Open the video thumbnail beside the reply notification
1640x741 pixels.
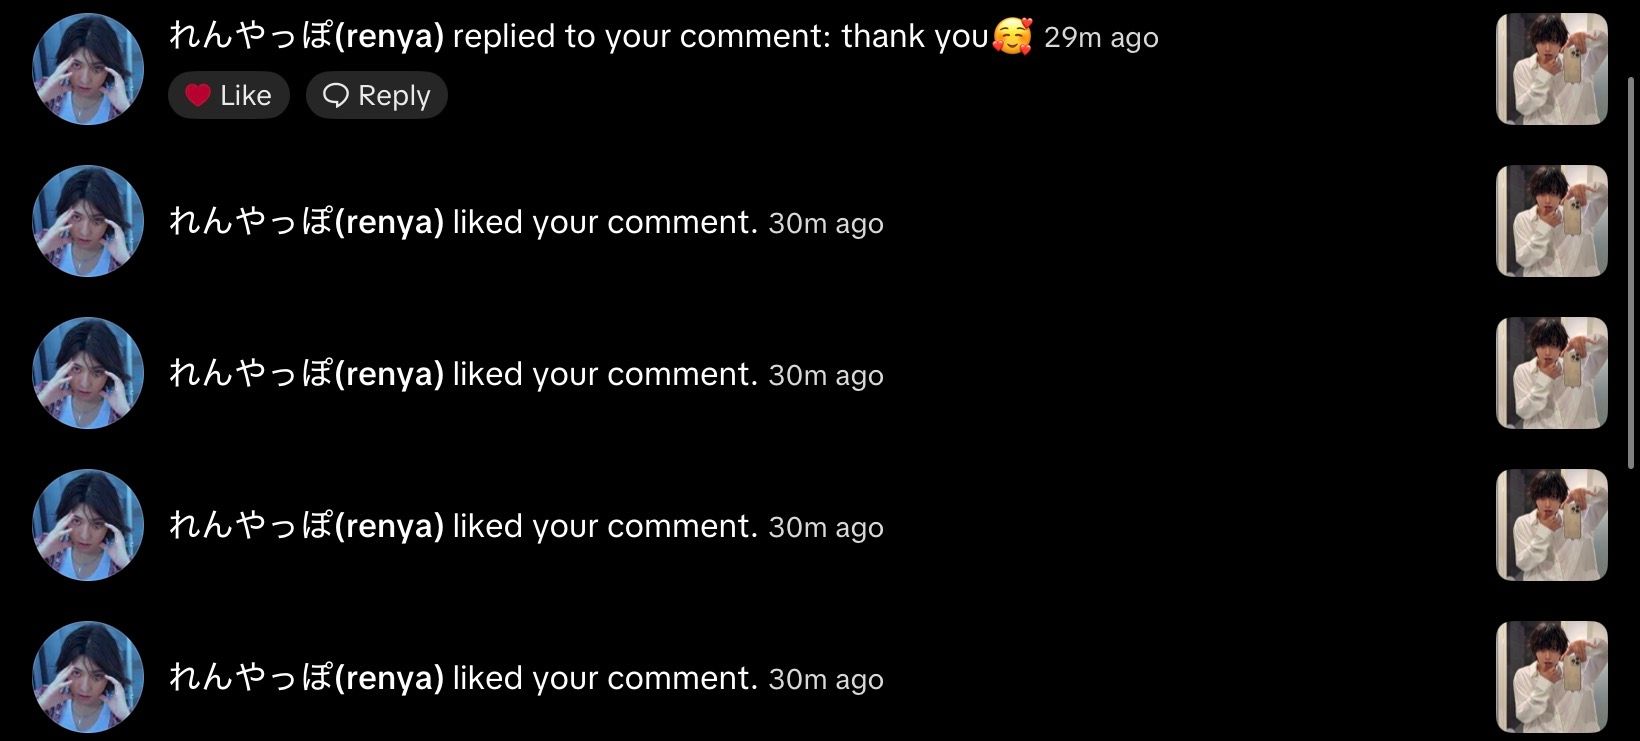pyautogui.click(x=1551, y=69)
